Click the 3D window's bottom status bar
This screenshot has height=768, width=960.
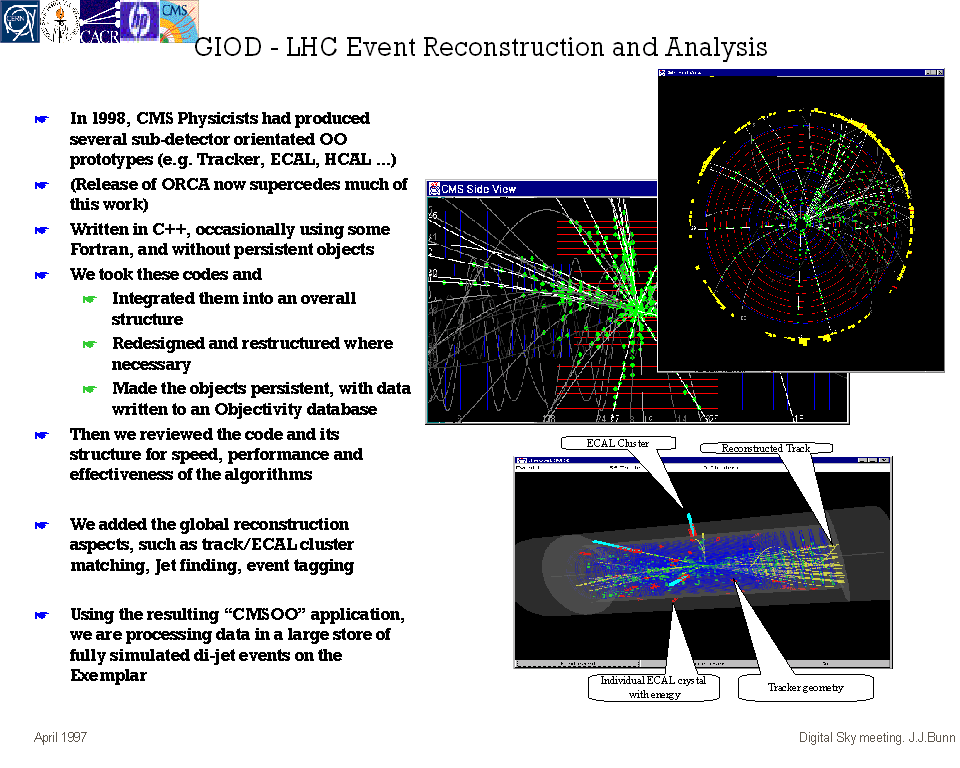701,662
